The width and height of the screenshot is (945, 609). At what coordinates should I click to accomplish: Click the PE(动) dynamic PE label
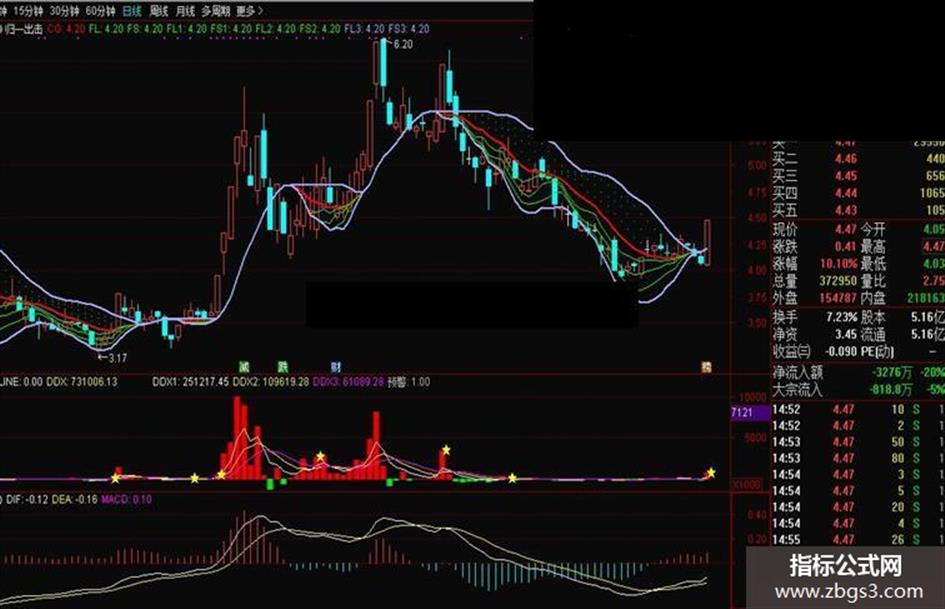point(879,351)
